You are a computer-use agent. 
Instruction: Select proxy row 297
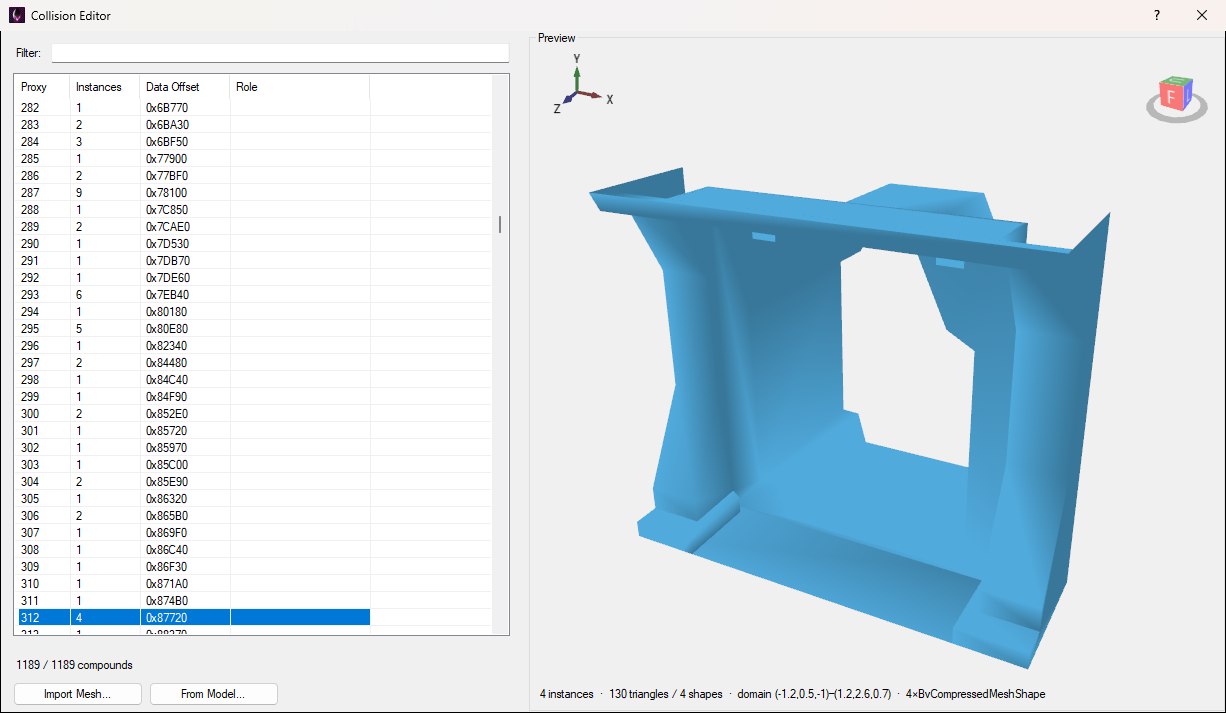194,362
